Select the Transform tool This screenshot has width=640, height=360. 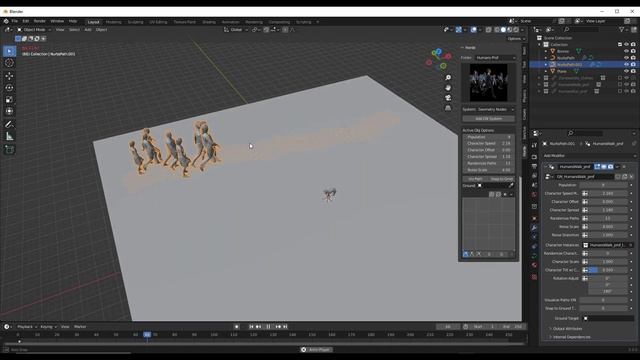(x=9, y=111)
